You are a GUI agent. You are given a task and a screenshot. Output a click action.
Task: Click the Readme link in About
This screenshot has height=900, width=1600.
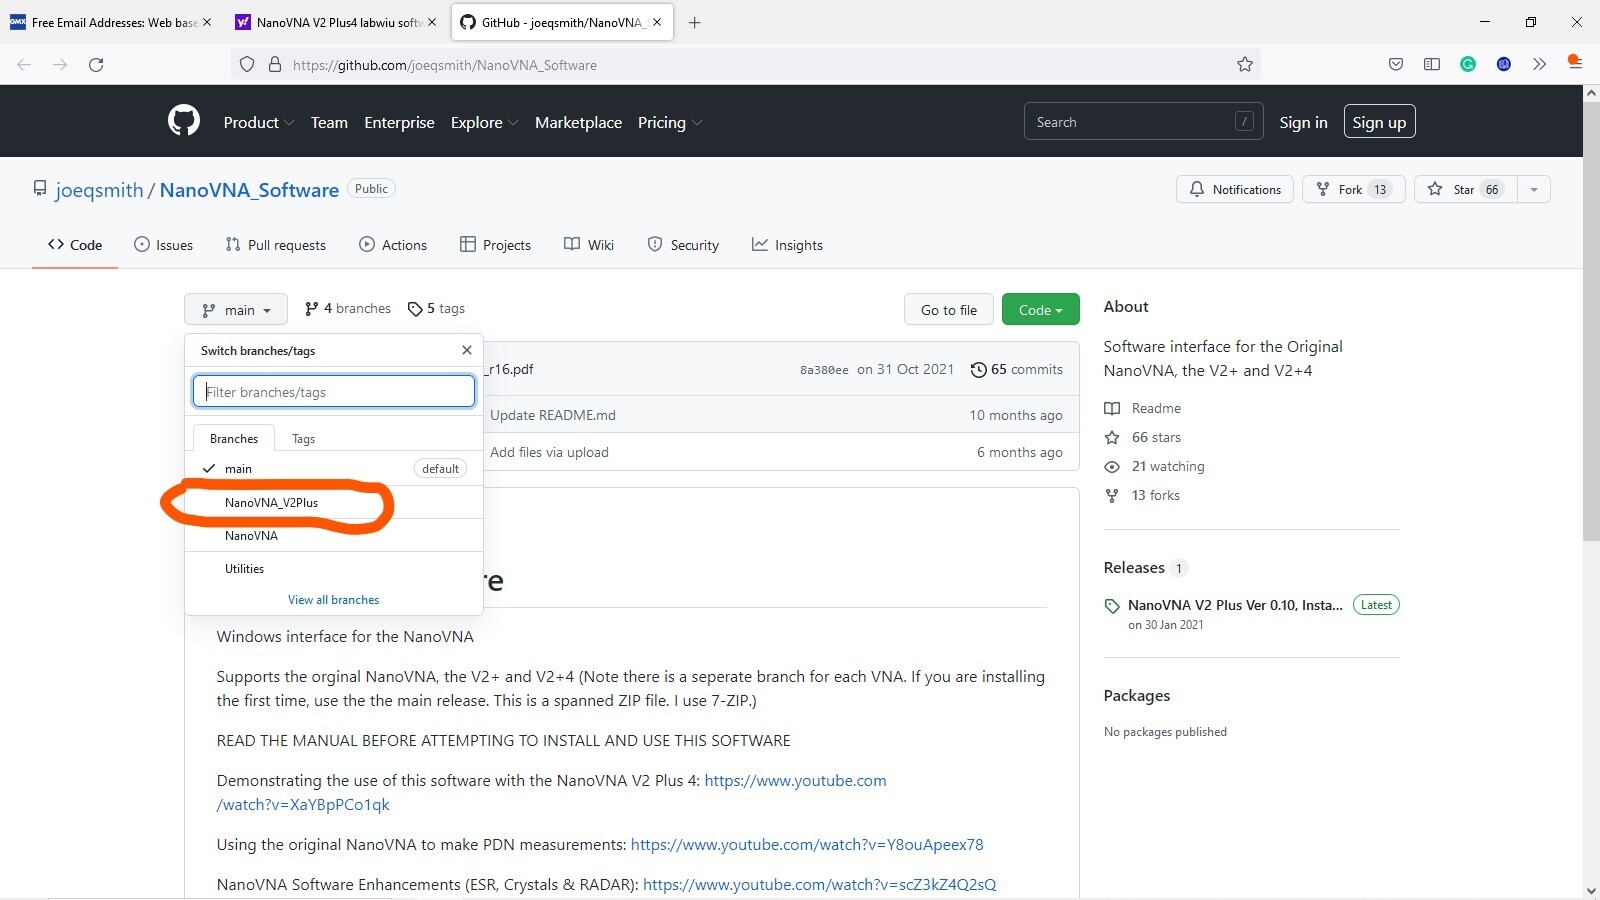(1143, 408)
